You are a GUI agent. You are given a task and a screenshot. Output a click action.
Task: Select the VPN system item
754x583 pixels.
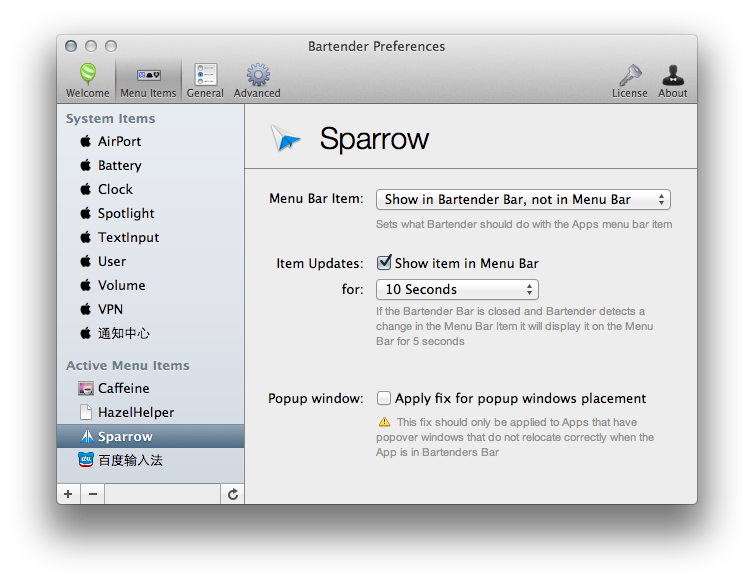pyautogui.click(x=110, y=309)
